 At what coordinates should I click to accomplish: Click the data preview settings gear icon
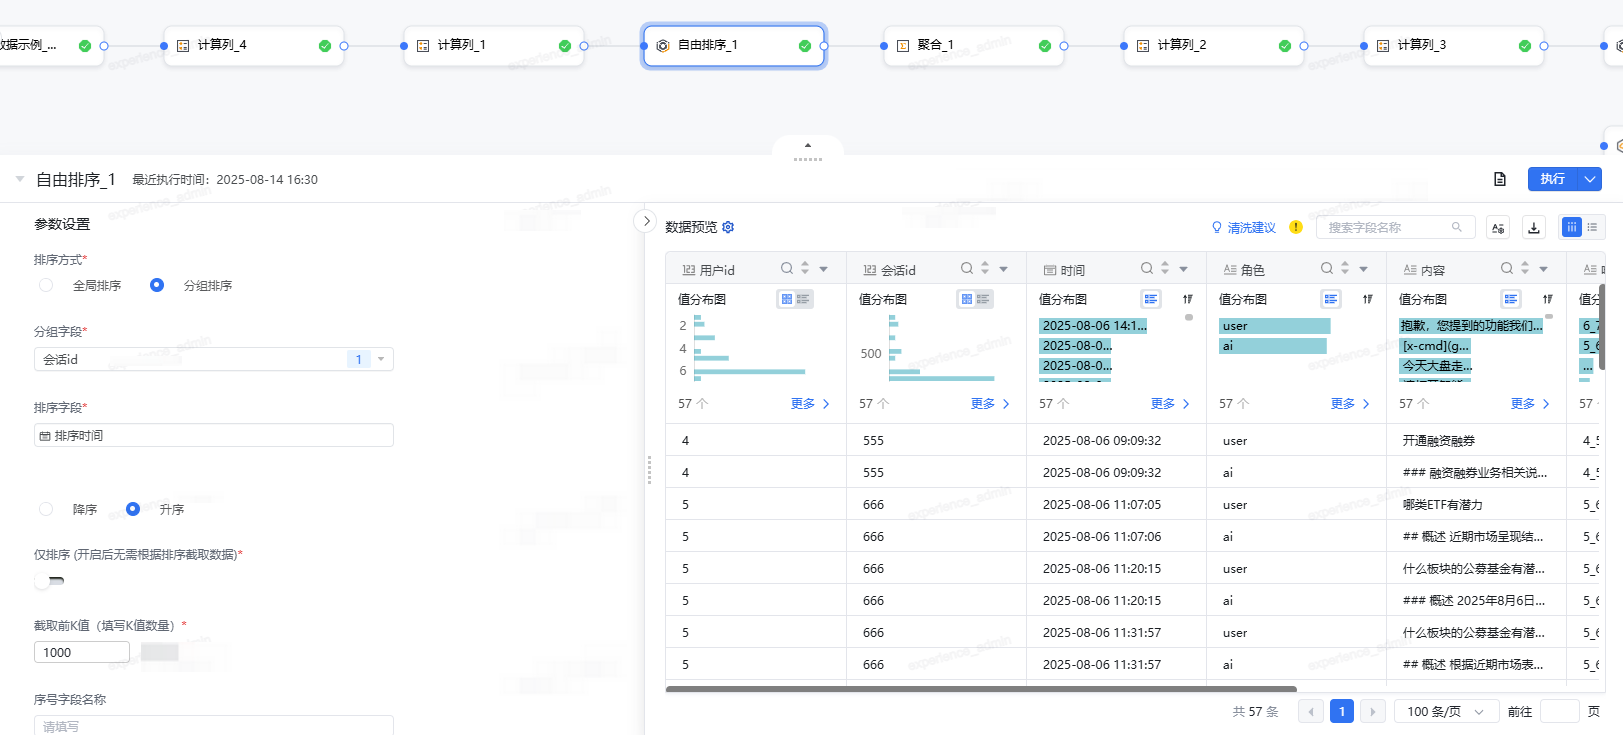coord(728,227)
